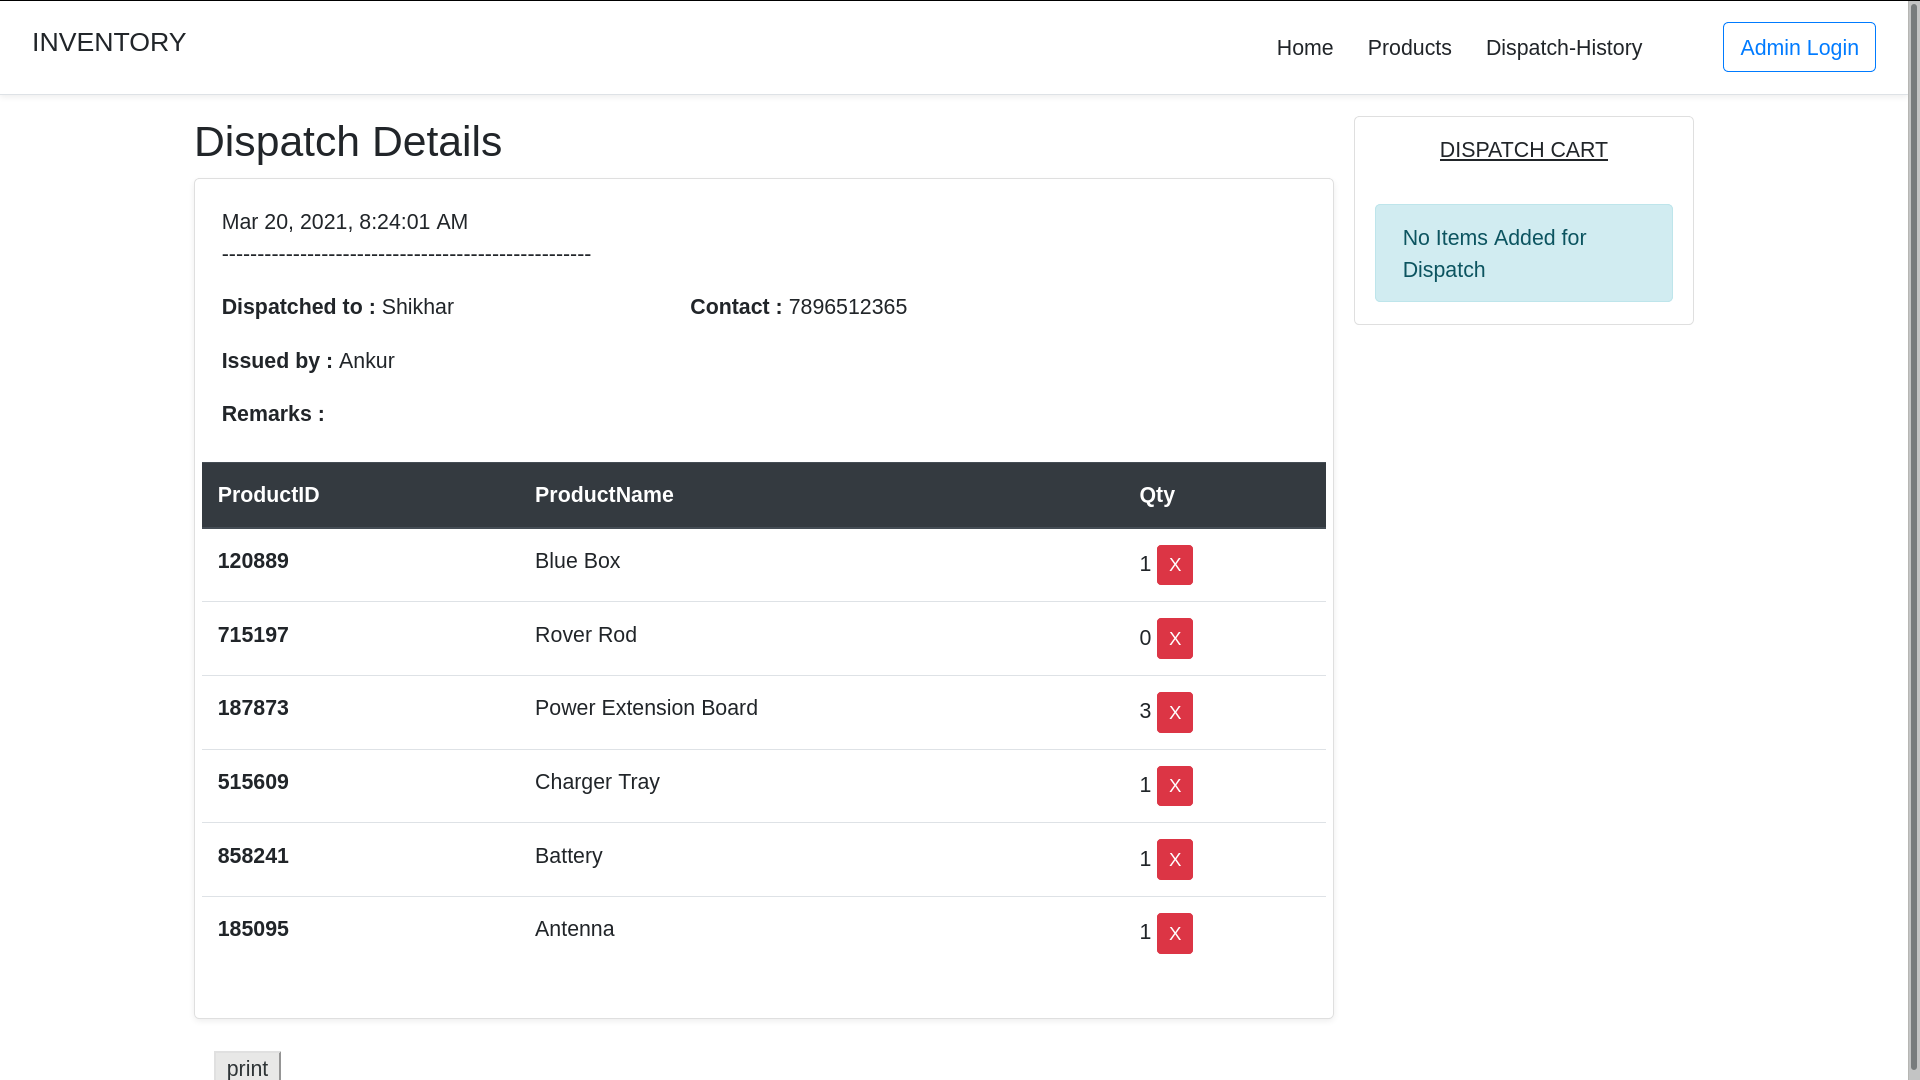Click product ID 187873
The width and height of the screenshot is (1920, 1080).
[x=253, y=708]
